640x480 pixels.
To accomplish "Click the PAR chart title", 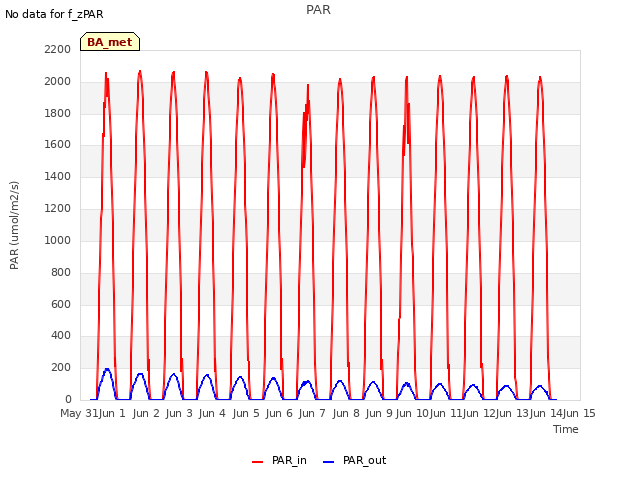I will [318, 10].
